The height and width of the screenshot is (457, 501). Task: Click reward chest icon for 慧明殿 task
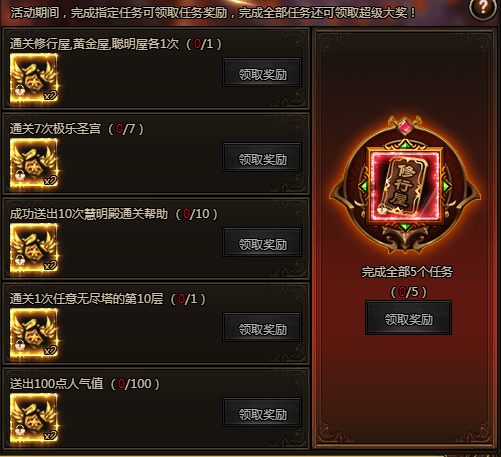pyautogui.click(x=34, y=247)
